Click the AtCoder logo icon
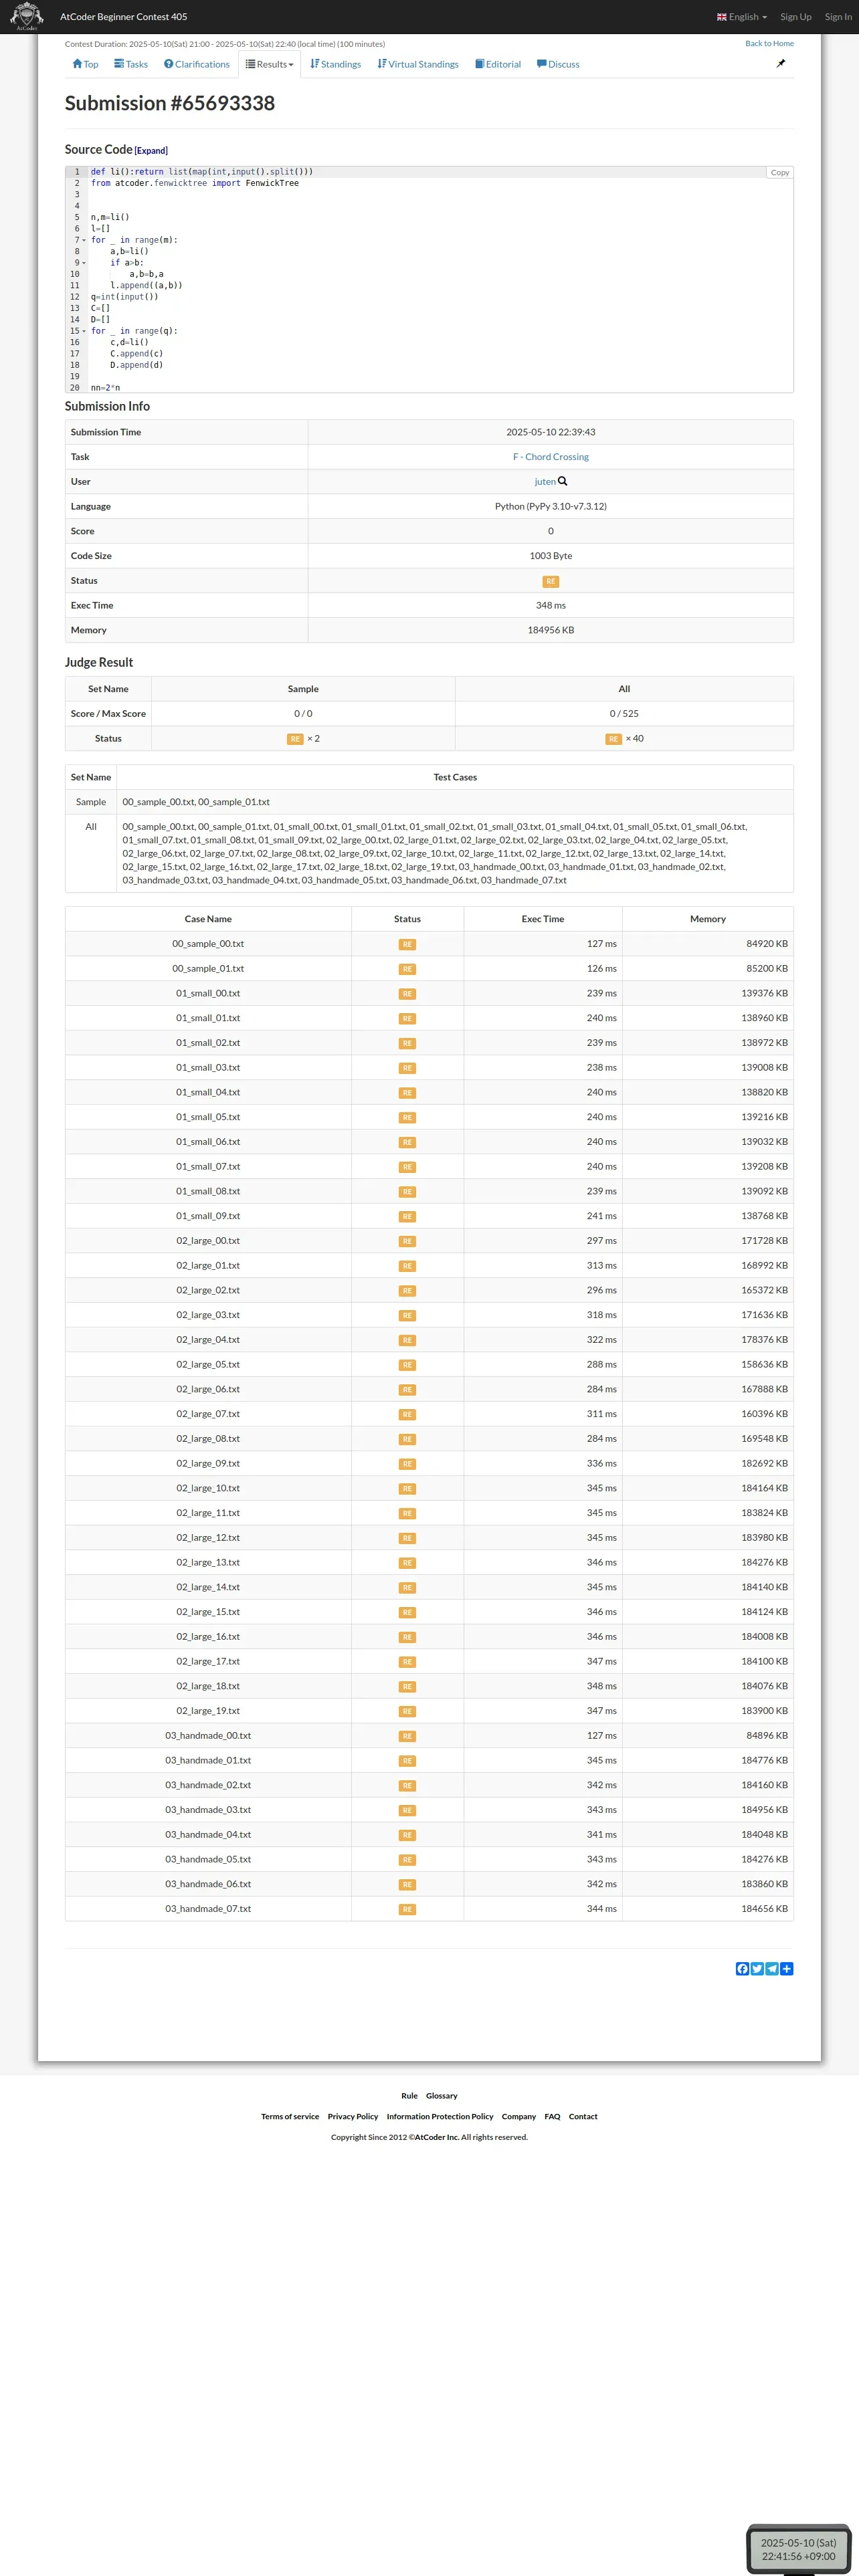 26,16
